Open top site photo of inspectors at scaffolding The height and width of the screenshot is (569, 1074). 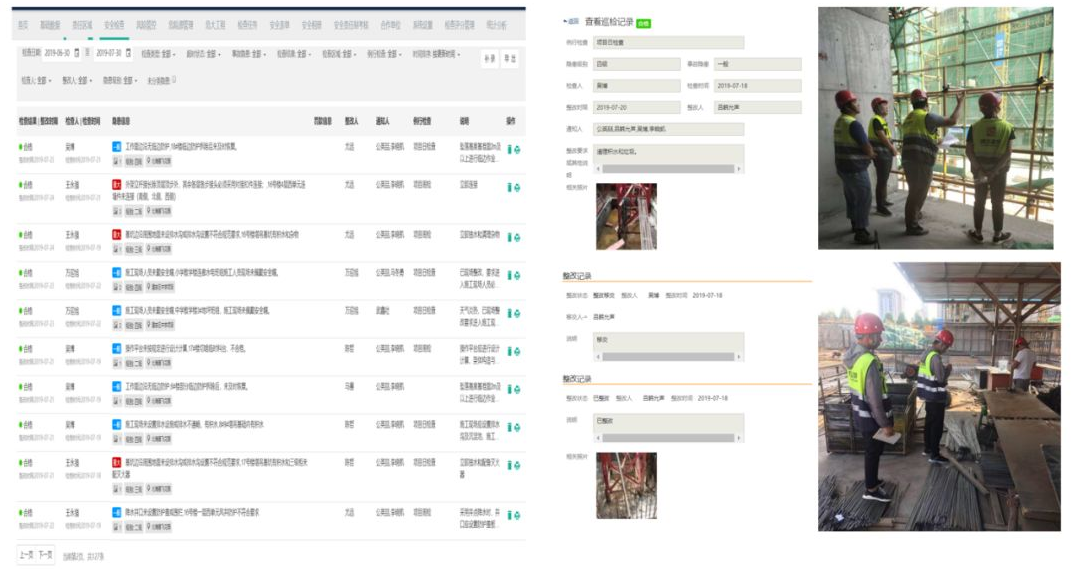click(936, 128)
